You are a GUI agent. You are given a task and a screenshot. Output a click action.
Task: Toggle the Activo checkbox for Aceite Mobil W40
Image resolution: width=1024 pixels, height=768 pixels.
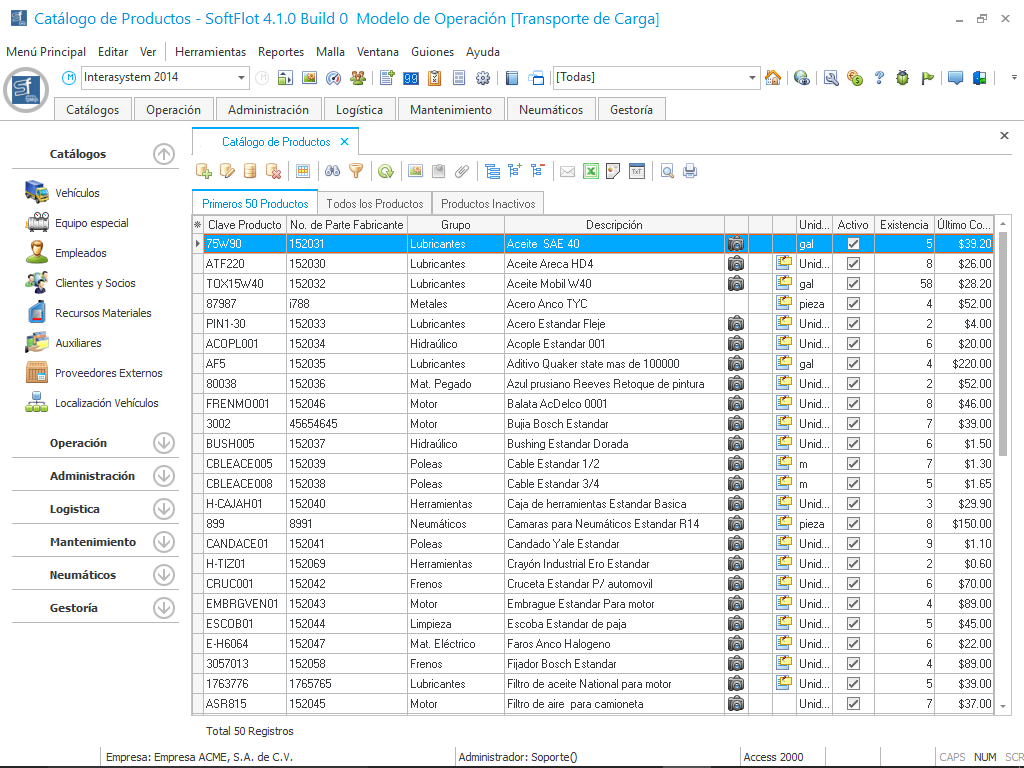[x=853, y=284]
